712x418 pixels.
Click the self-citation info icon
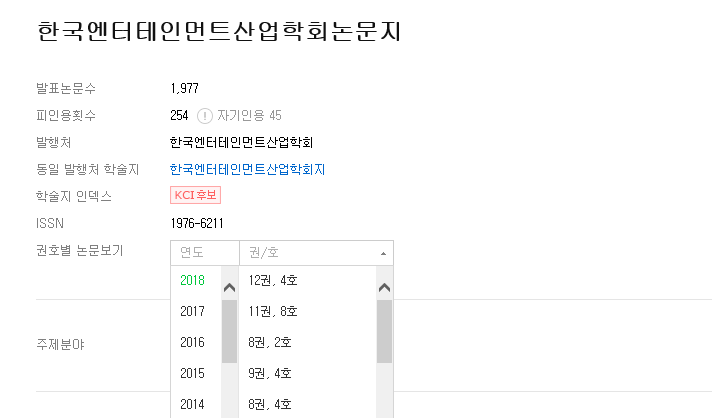205,115
